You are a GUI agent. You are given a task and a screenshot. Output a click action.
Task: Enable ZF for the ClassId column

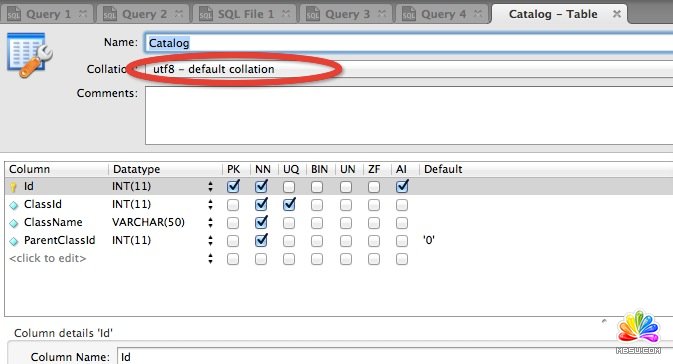(x=374, y=205)
